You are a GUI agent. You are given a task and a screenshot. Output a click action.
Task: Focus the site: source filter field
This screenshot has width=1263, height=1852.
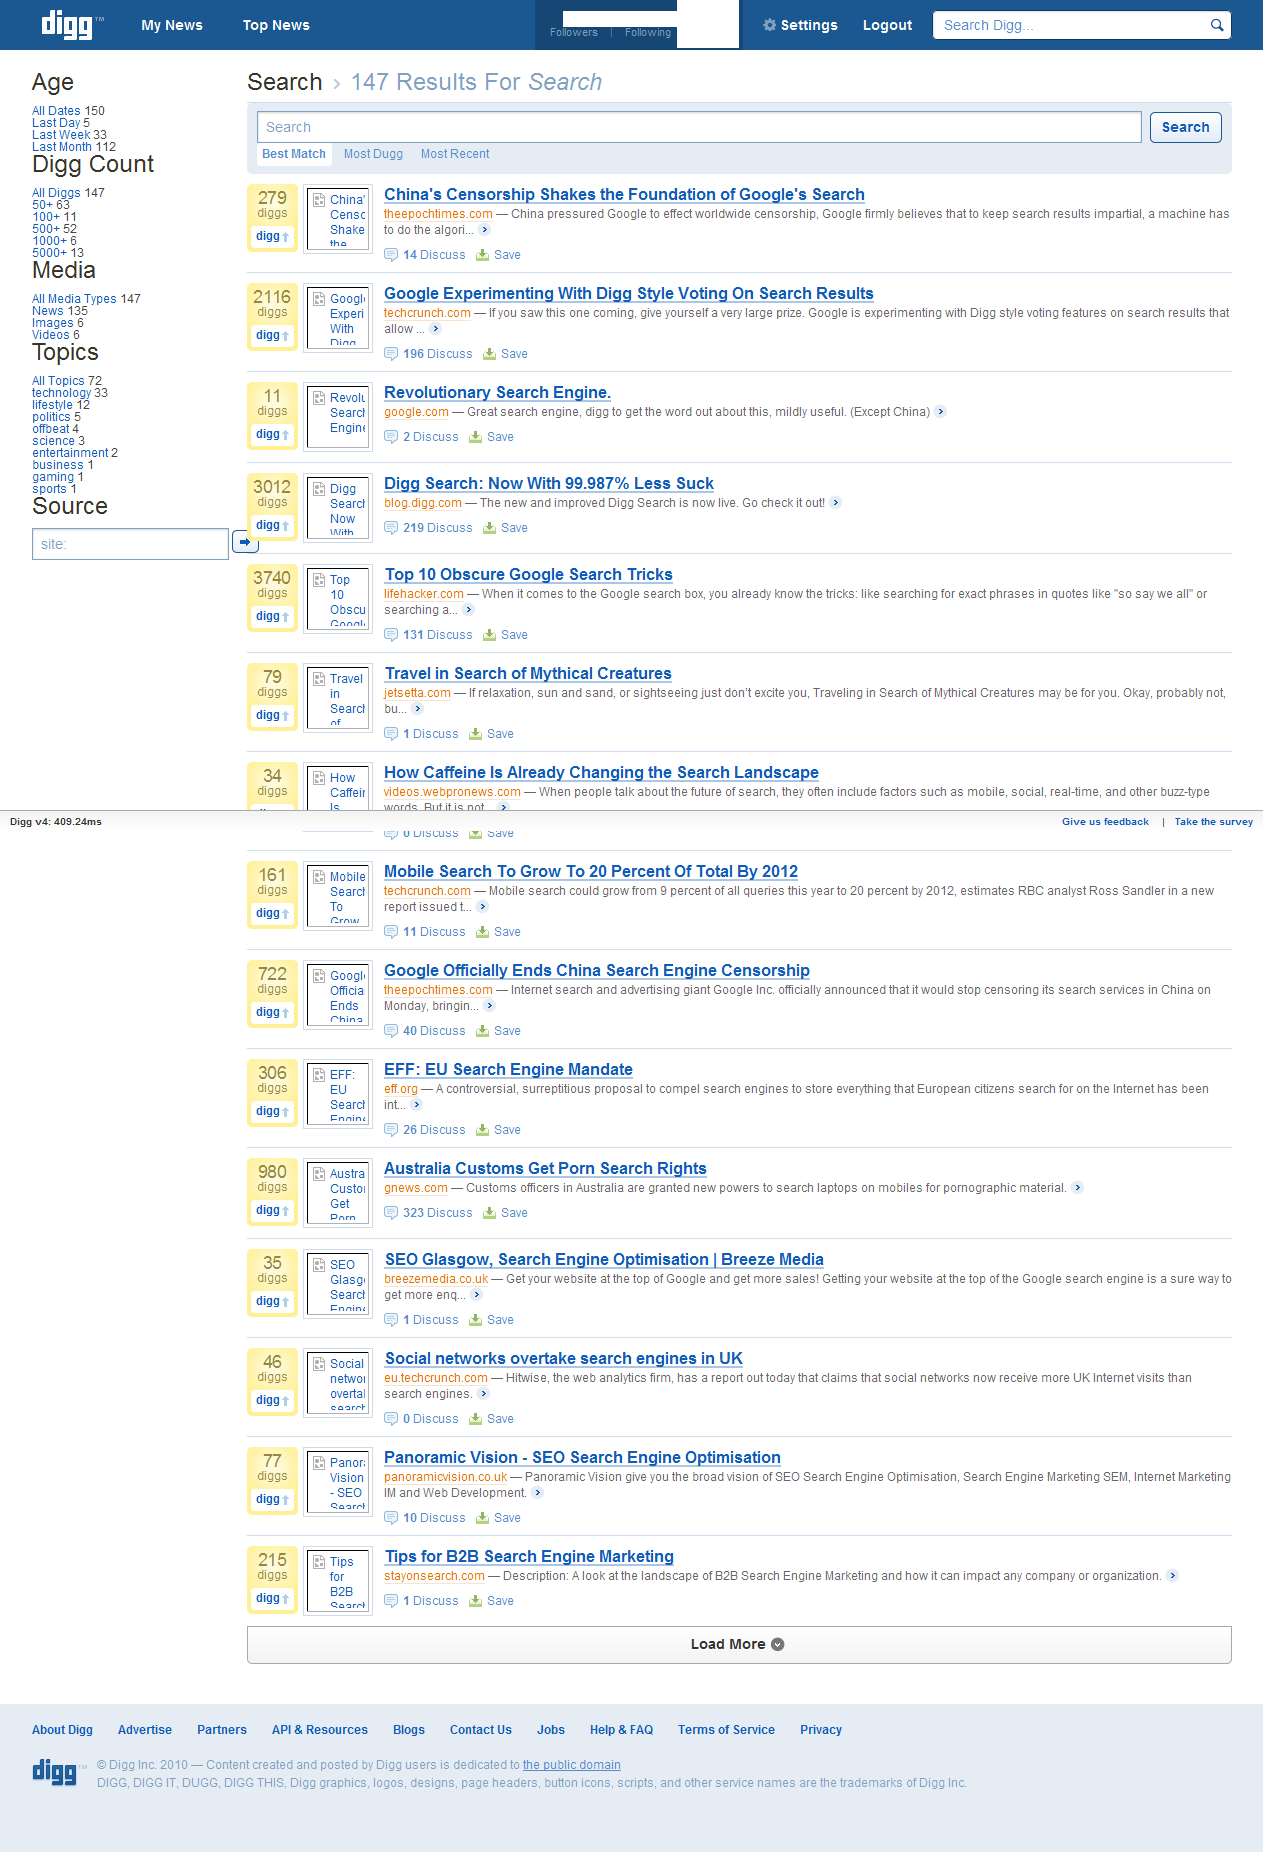130,544
